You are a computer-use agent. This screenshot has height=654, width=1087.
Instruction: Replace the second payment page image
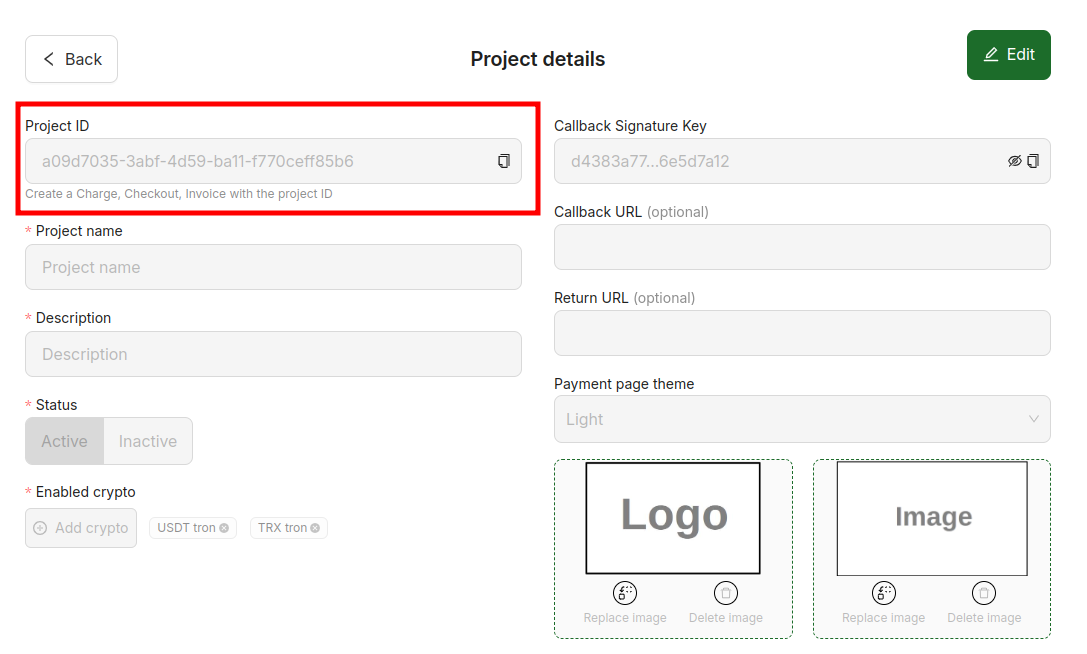(884, 593)
